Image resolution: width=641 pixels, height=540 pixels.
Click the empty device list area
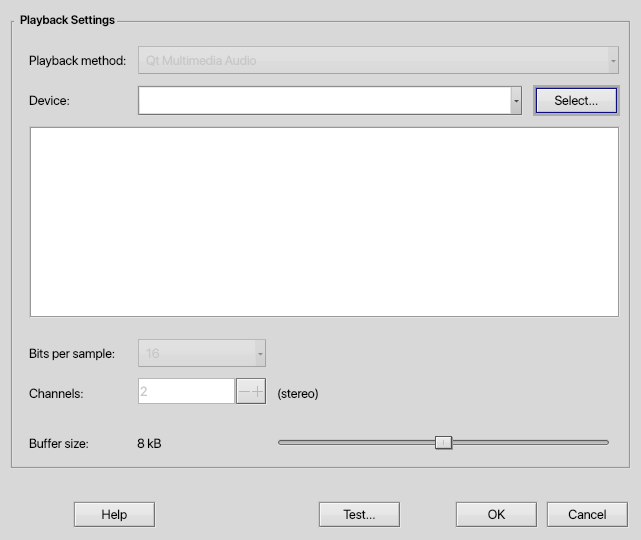(x=324, y=222)
